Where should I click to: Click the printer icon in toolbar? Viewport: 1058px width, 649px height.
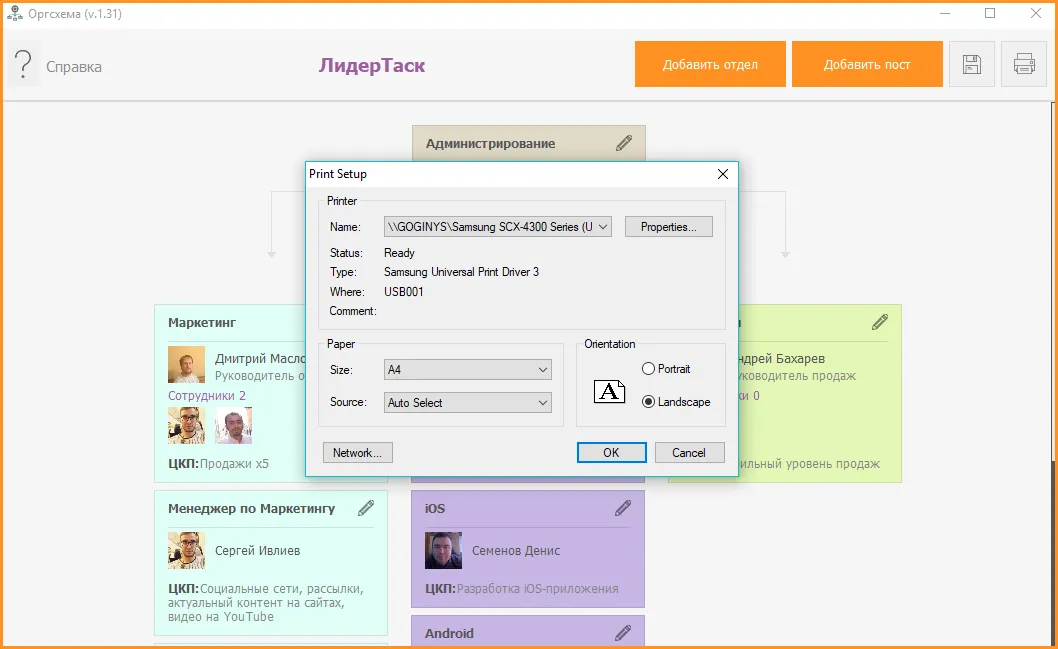pyautogui.click(x=1024, y=65)
